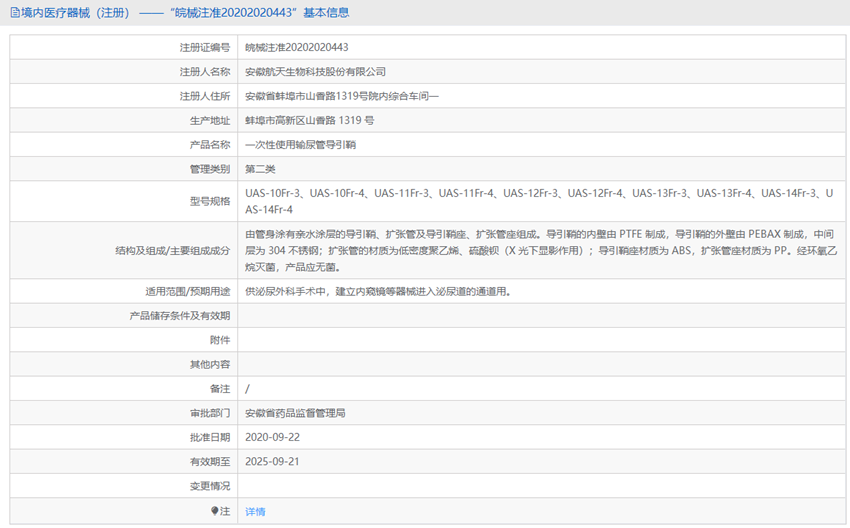This screenshot has width=850, height=528.
Task: Click the 型号规格 label
Action: 210,201
